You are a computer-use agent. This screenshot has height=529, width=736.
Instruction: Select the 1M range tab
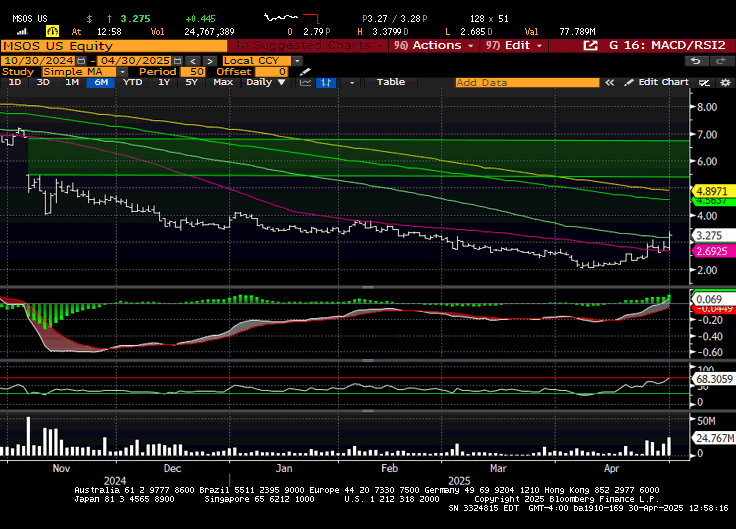(x=72, y=82)
